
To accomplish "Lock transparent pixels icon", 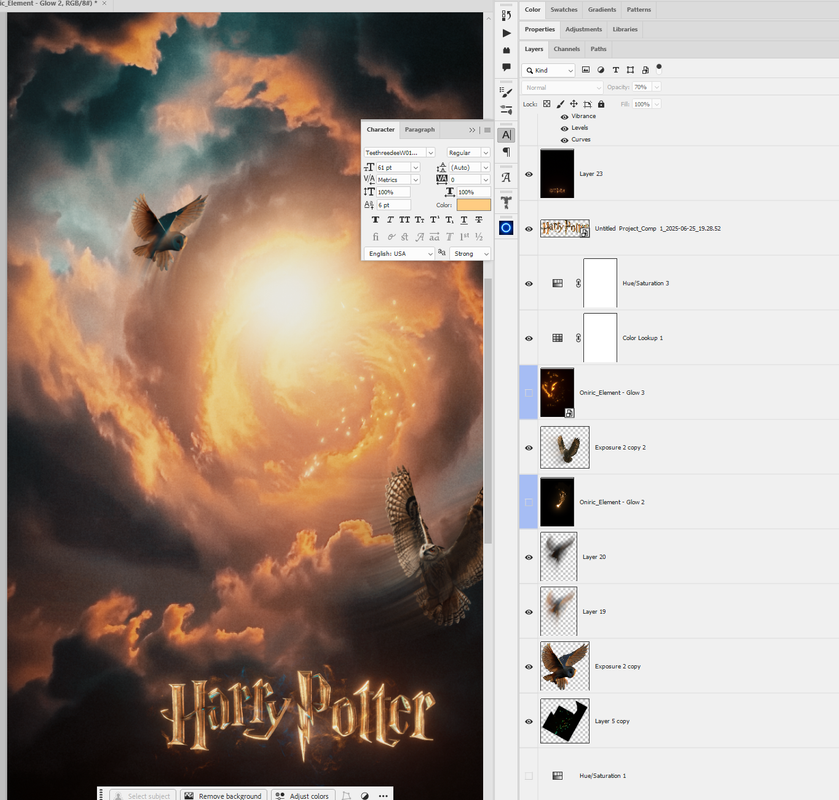I will (x=547, y=104).
